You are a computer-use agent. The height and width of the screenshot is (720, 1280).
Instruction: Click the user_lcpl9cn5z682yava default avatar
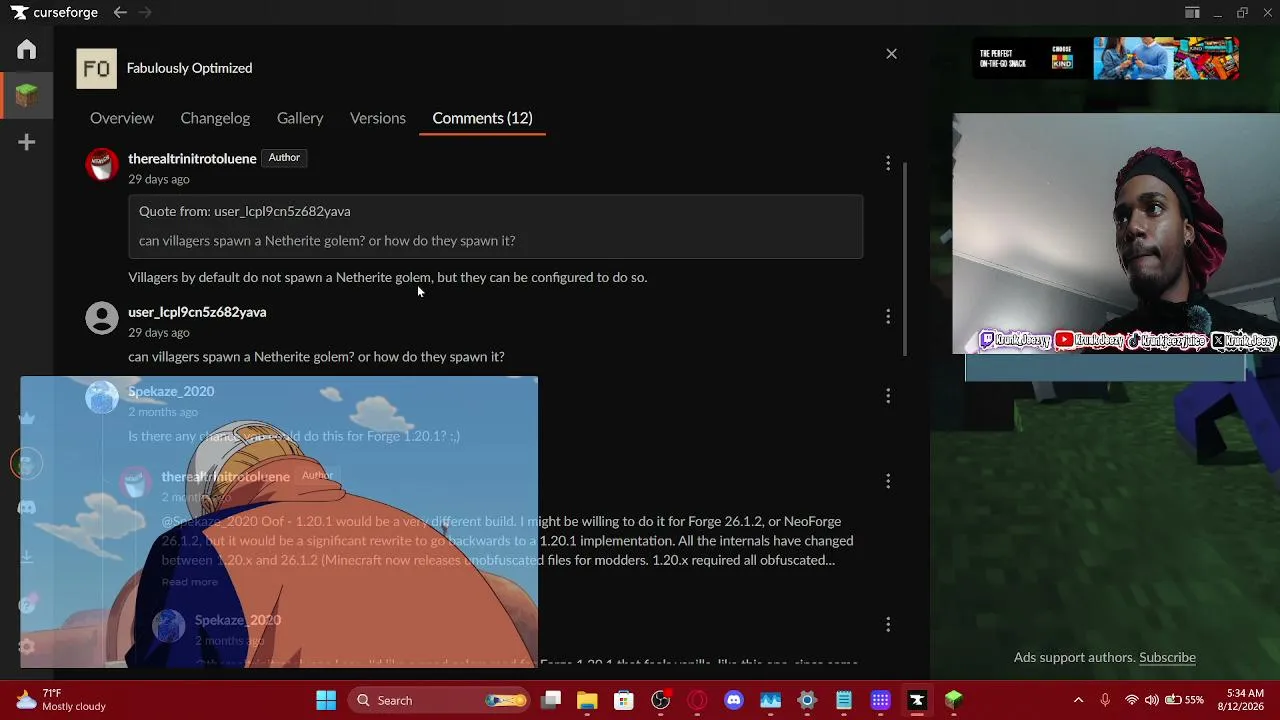(x=102, y=318)
